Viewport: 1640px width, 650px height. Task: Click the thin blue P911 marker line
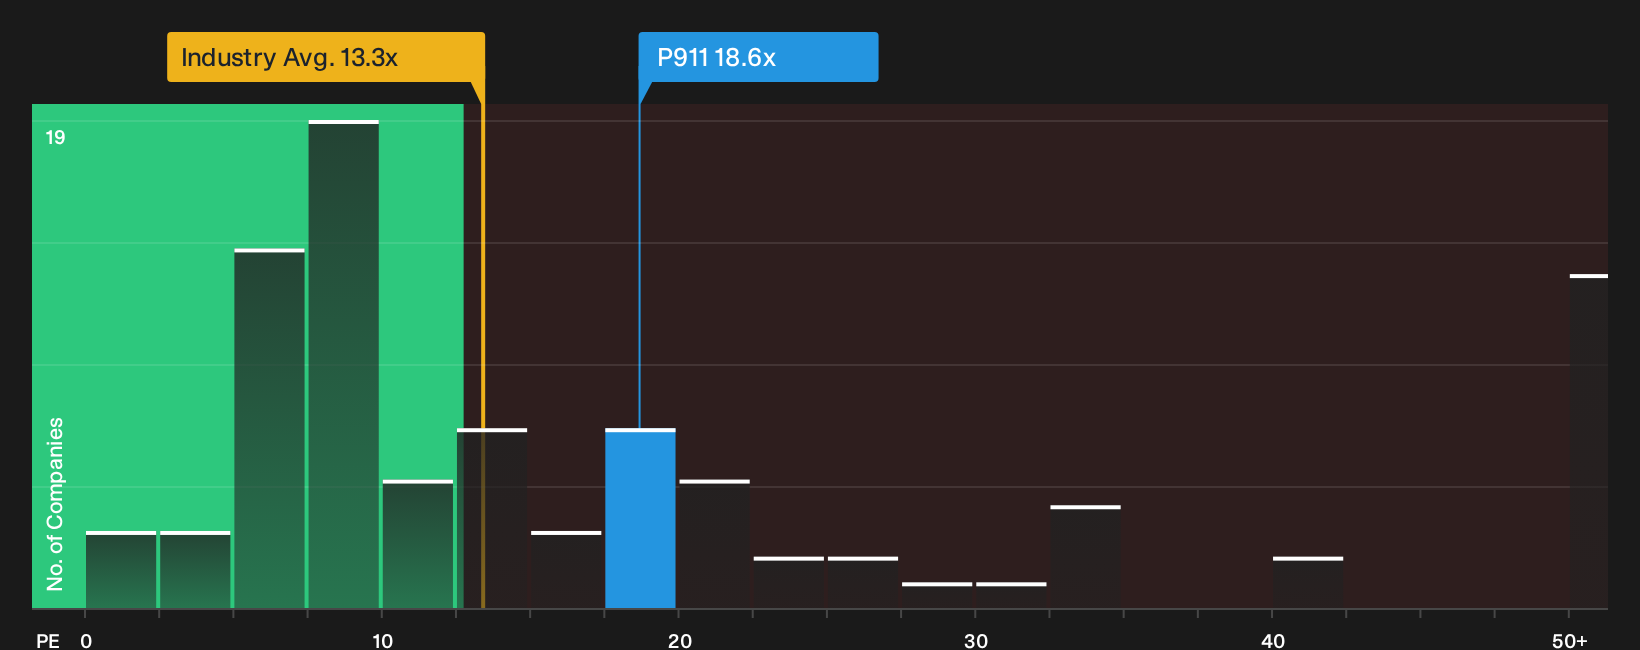(640, 266)
